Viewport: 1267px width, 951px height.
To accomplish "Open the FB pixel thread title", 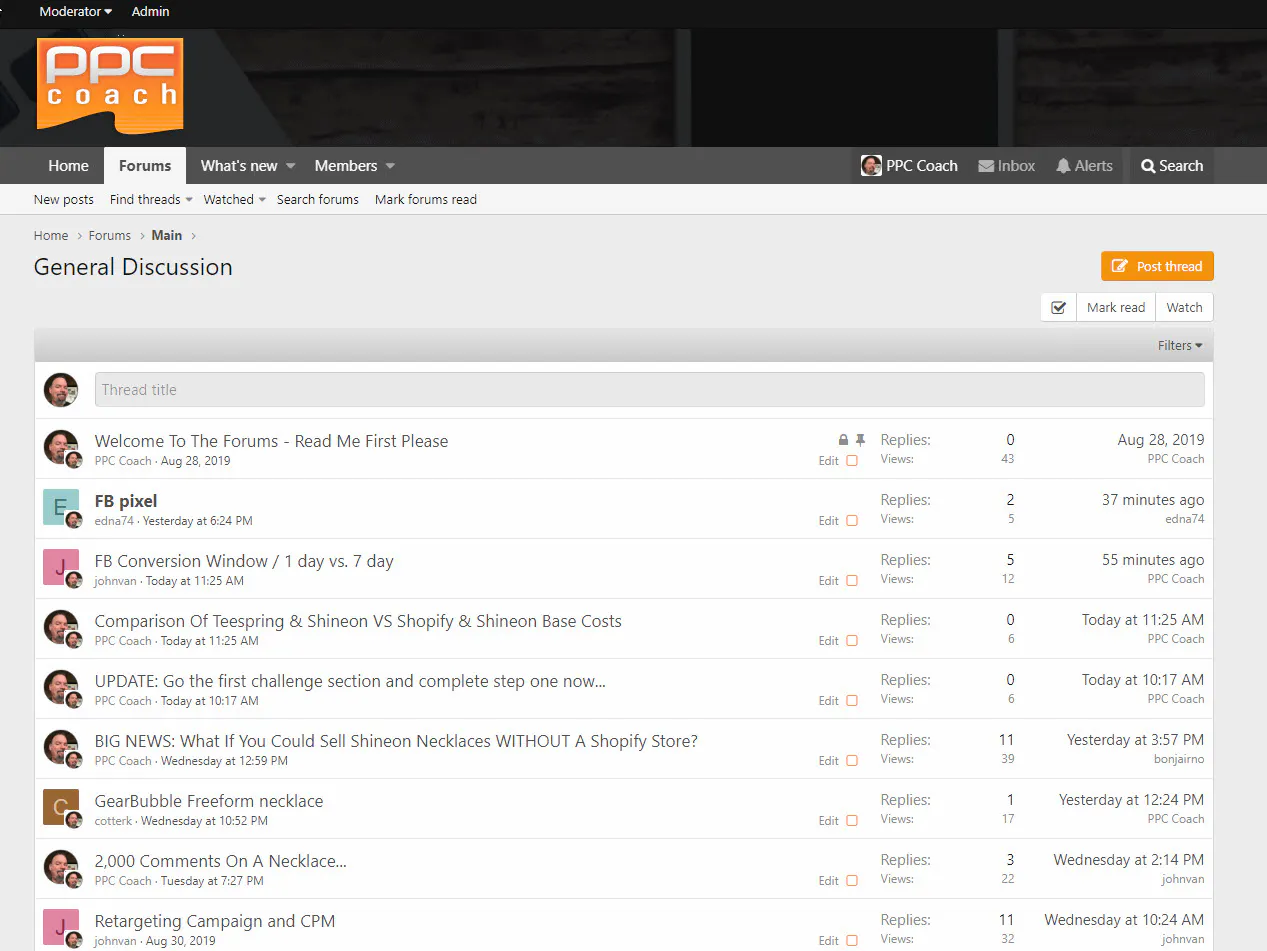I will point(126,501).
